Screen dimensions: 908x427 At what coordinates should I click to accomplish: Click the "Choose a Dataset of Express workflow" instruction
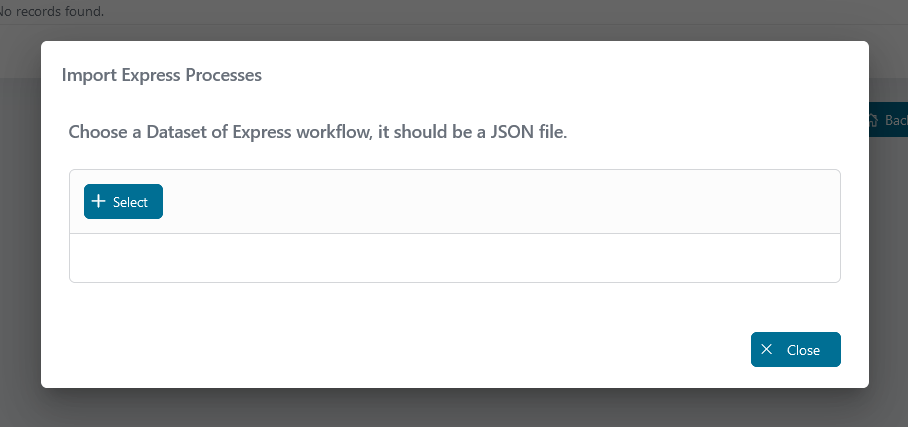[219, 132]
